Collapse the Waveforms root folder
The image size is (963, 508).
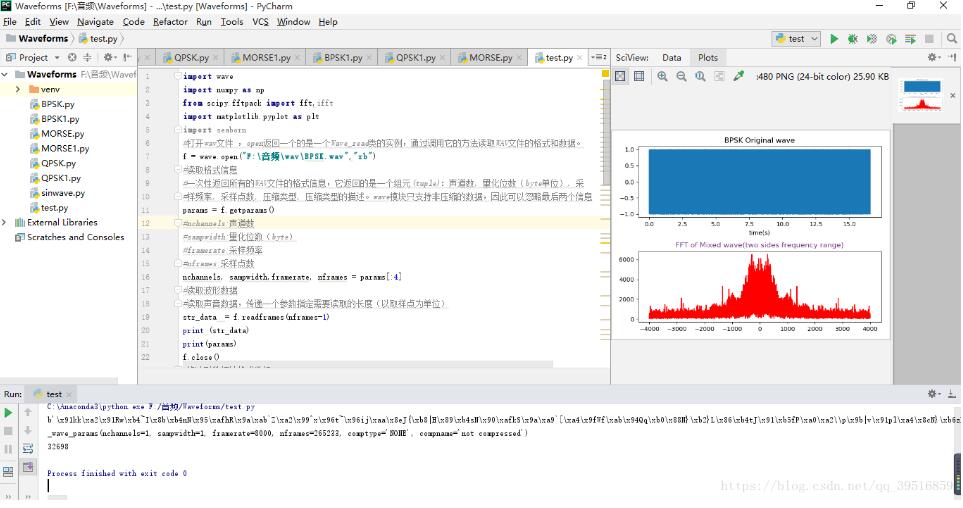(x=5, y=74)
